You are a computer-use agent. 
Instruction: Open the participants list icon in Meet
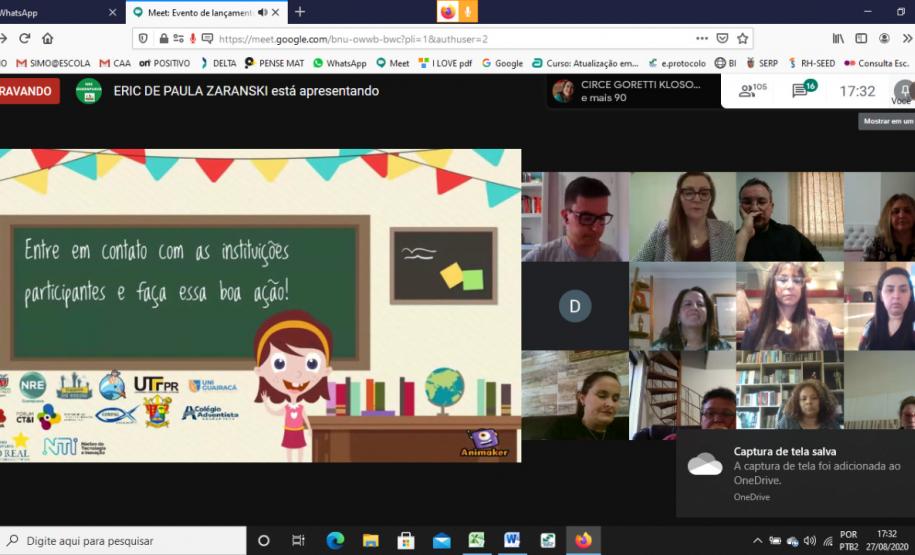(x=752, y=91)
